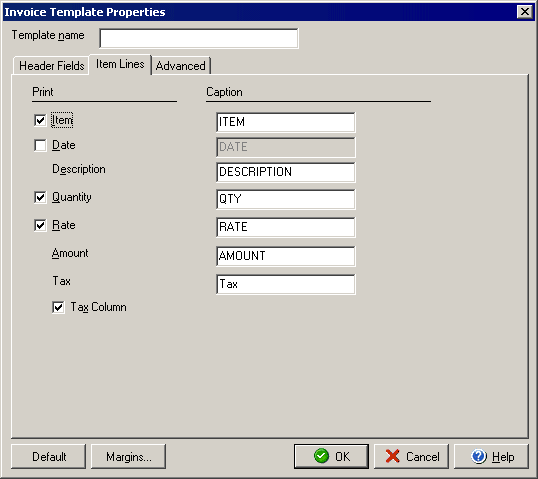This screenshot has width=538, height=479.
Task: Click into the Template name field
Action: pyautogui.click(x=199, y=38)
